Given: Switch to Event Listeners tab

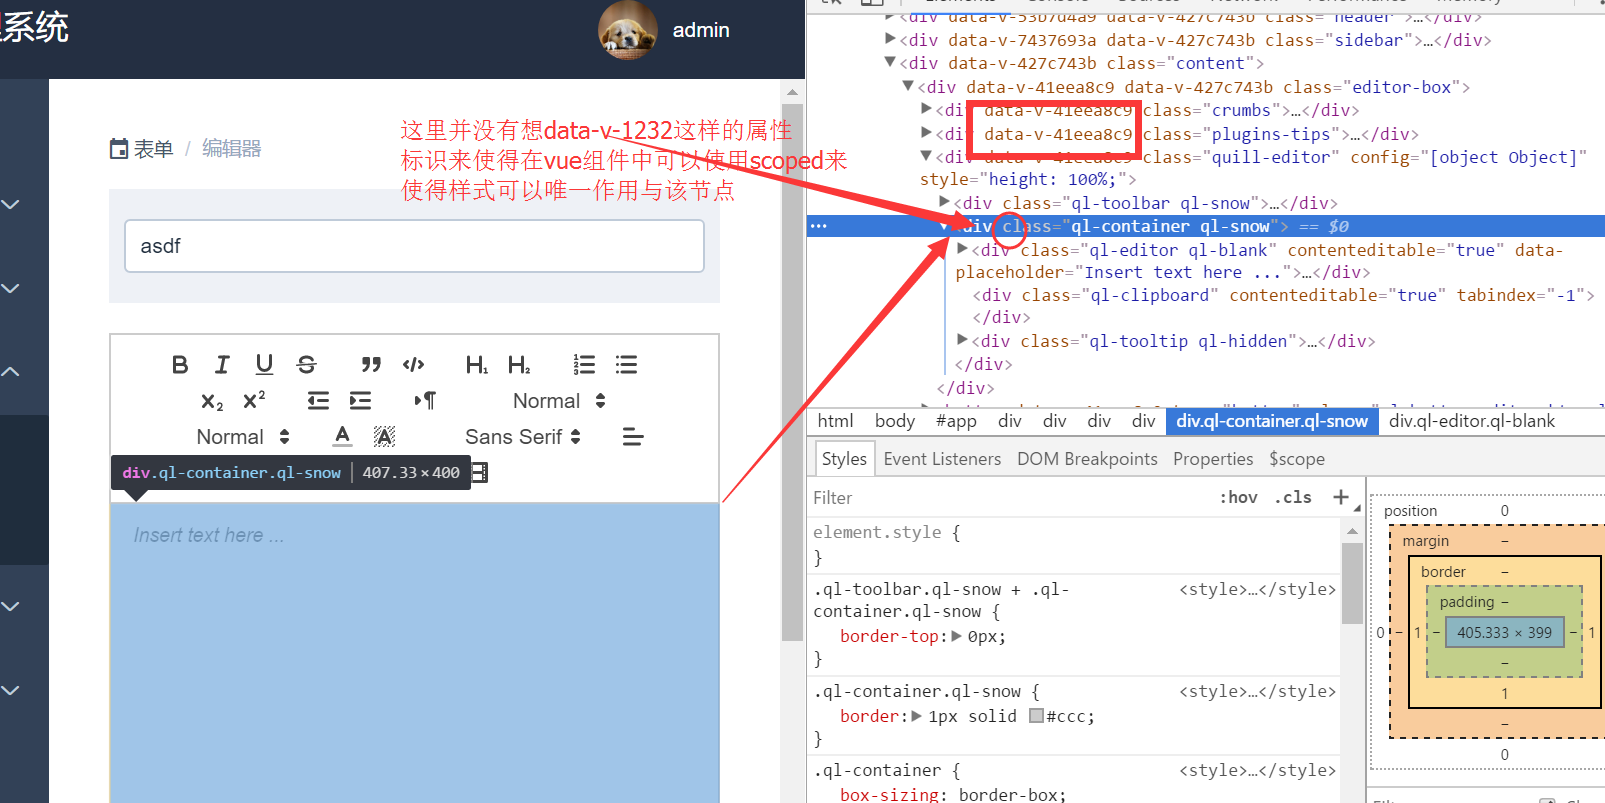Looking at the screenshot, I should 942,459.
